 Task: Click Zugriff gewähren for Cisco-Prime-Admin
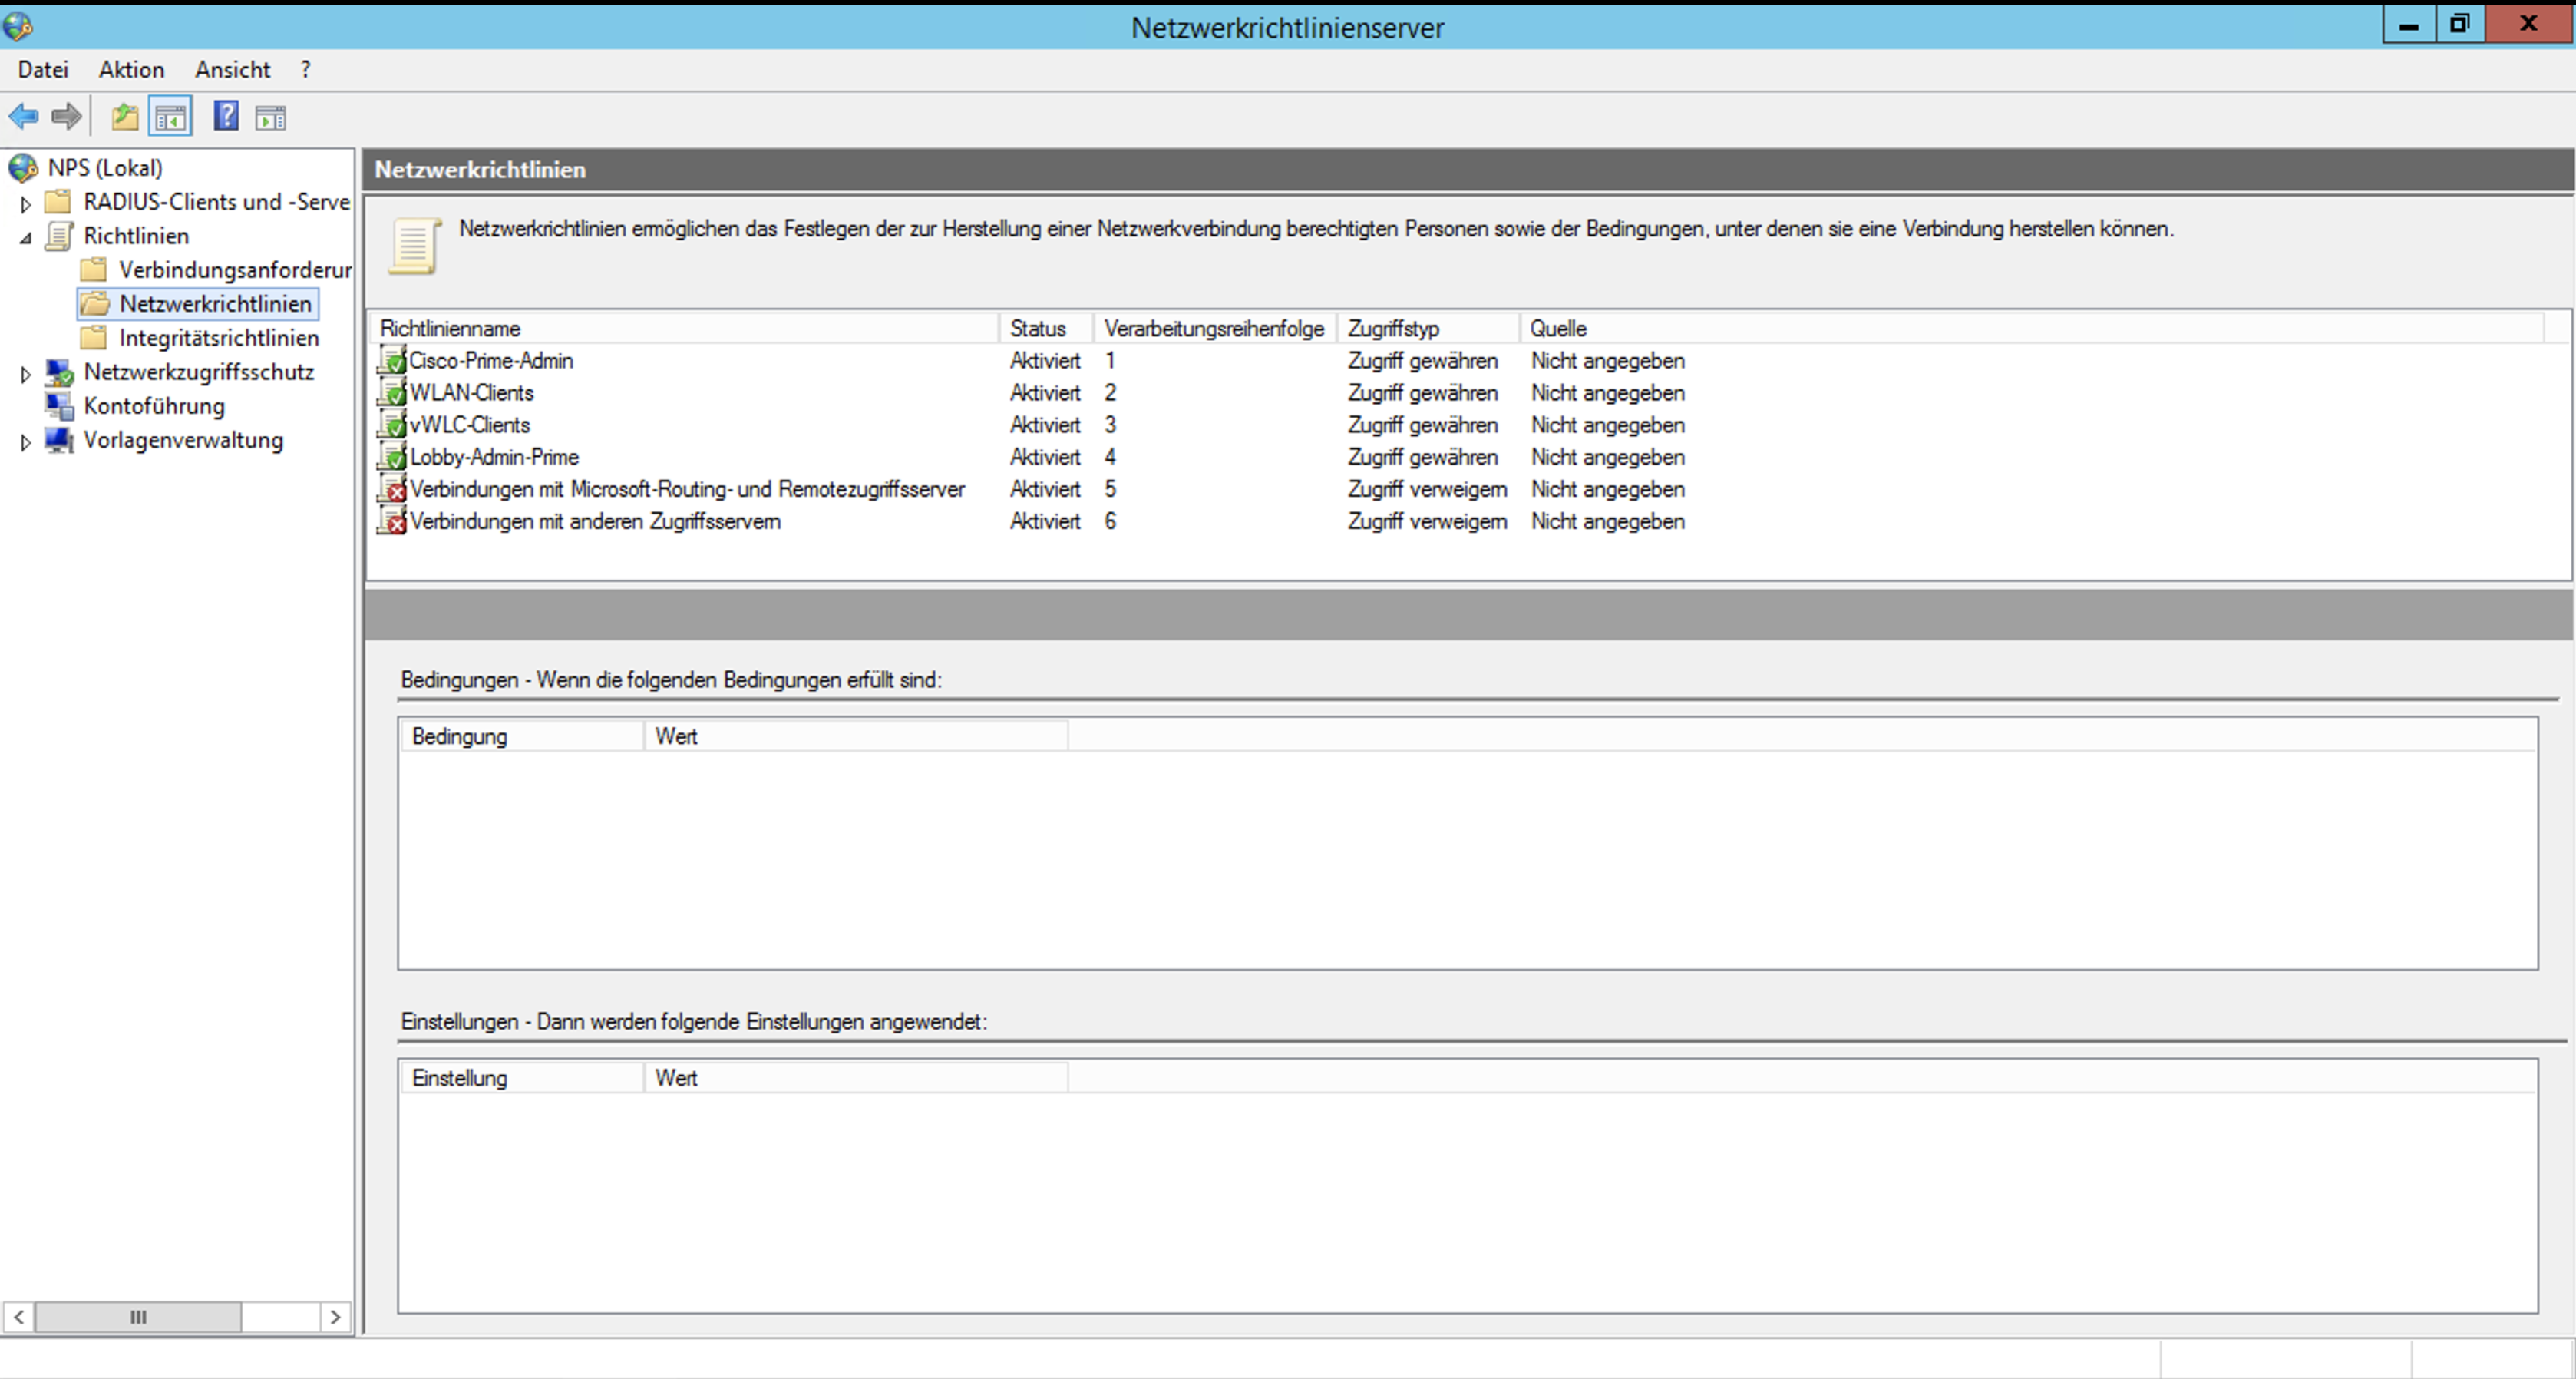point(1422,361)
